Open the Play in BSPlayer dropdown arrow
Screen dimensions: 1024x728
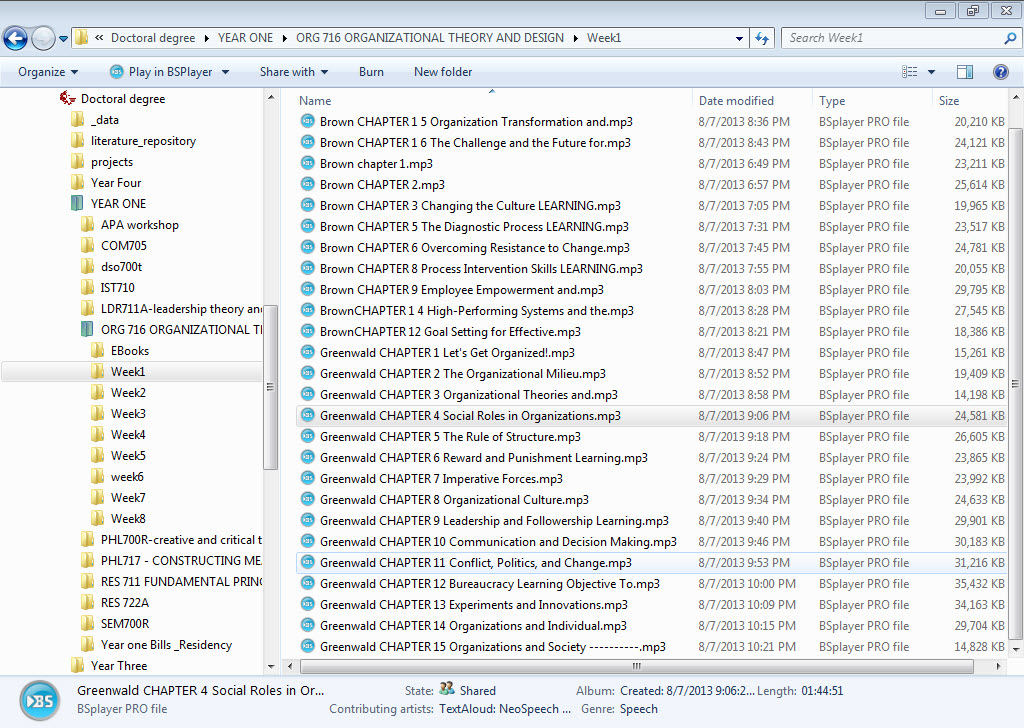[225, 72]
